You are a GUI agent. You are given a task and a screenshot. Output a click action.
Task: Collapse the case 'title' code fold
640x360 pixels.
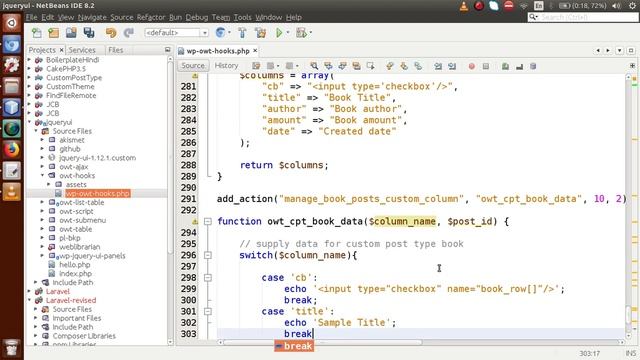point(208,311)
